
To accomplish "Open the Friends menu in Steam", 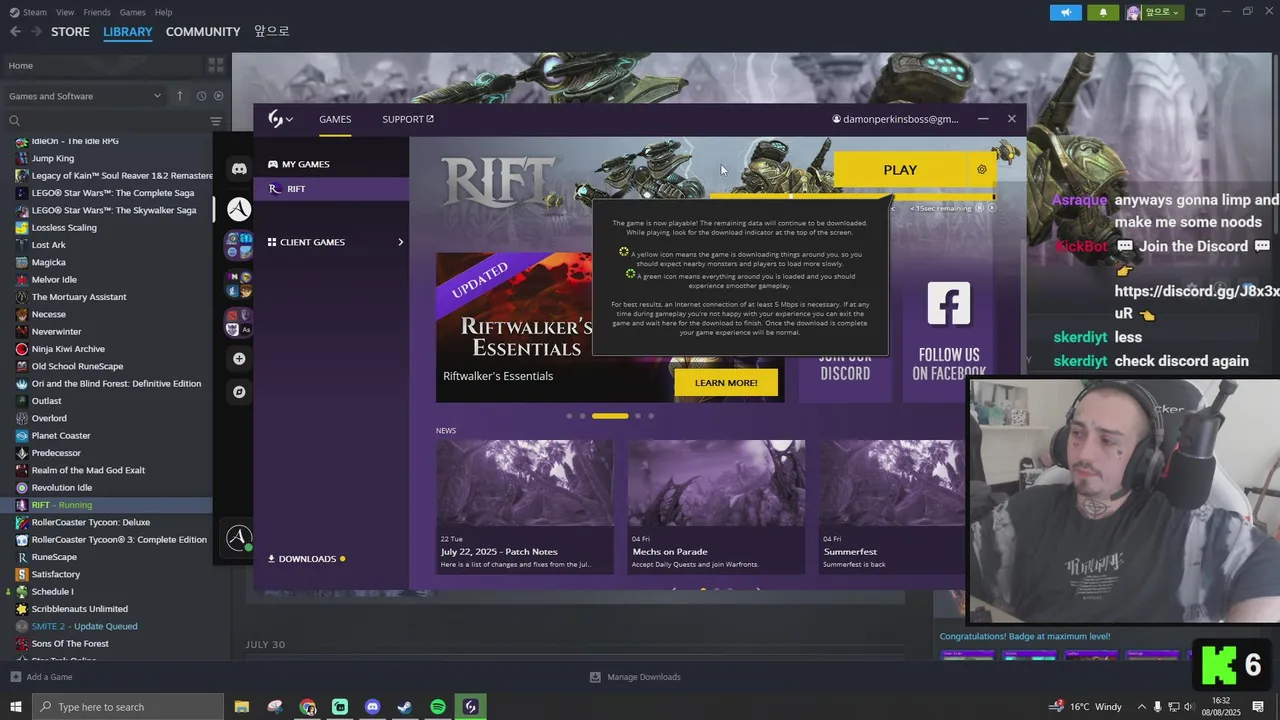I will click(x=97, y=12).
